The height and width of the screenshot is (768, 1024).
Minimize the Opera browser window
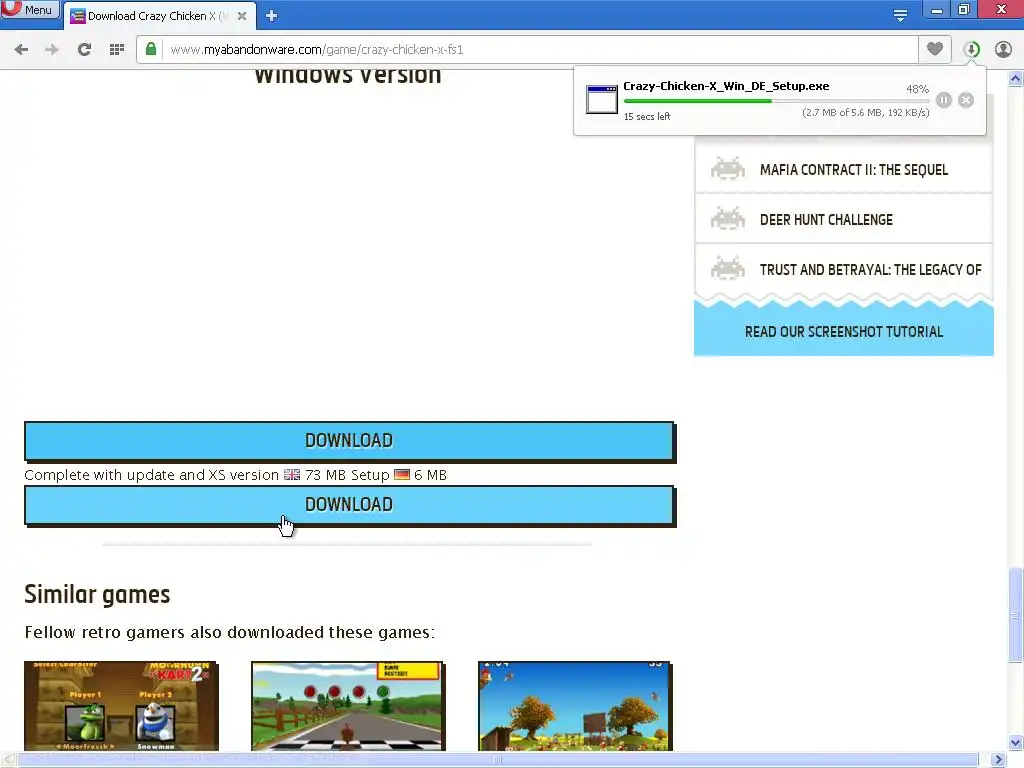[937, 10]
